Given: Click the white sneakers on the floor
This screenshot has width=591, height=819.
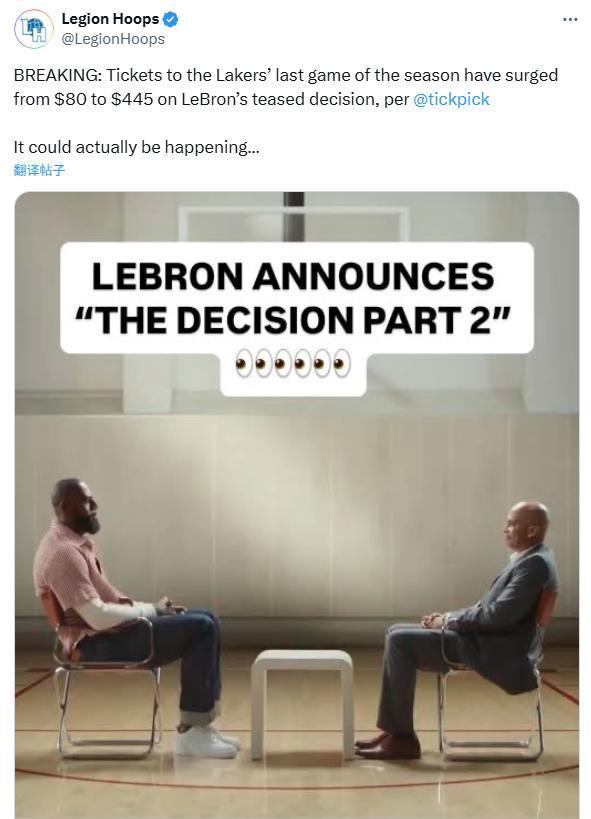Looking at the screenshot, I should click(207, 742).
